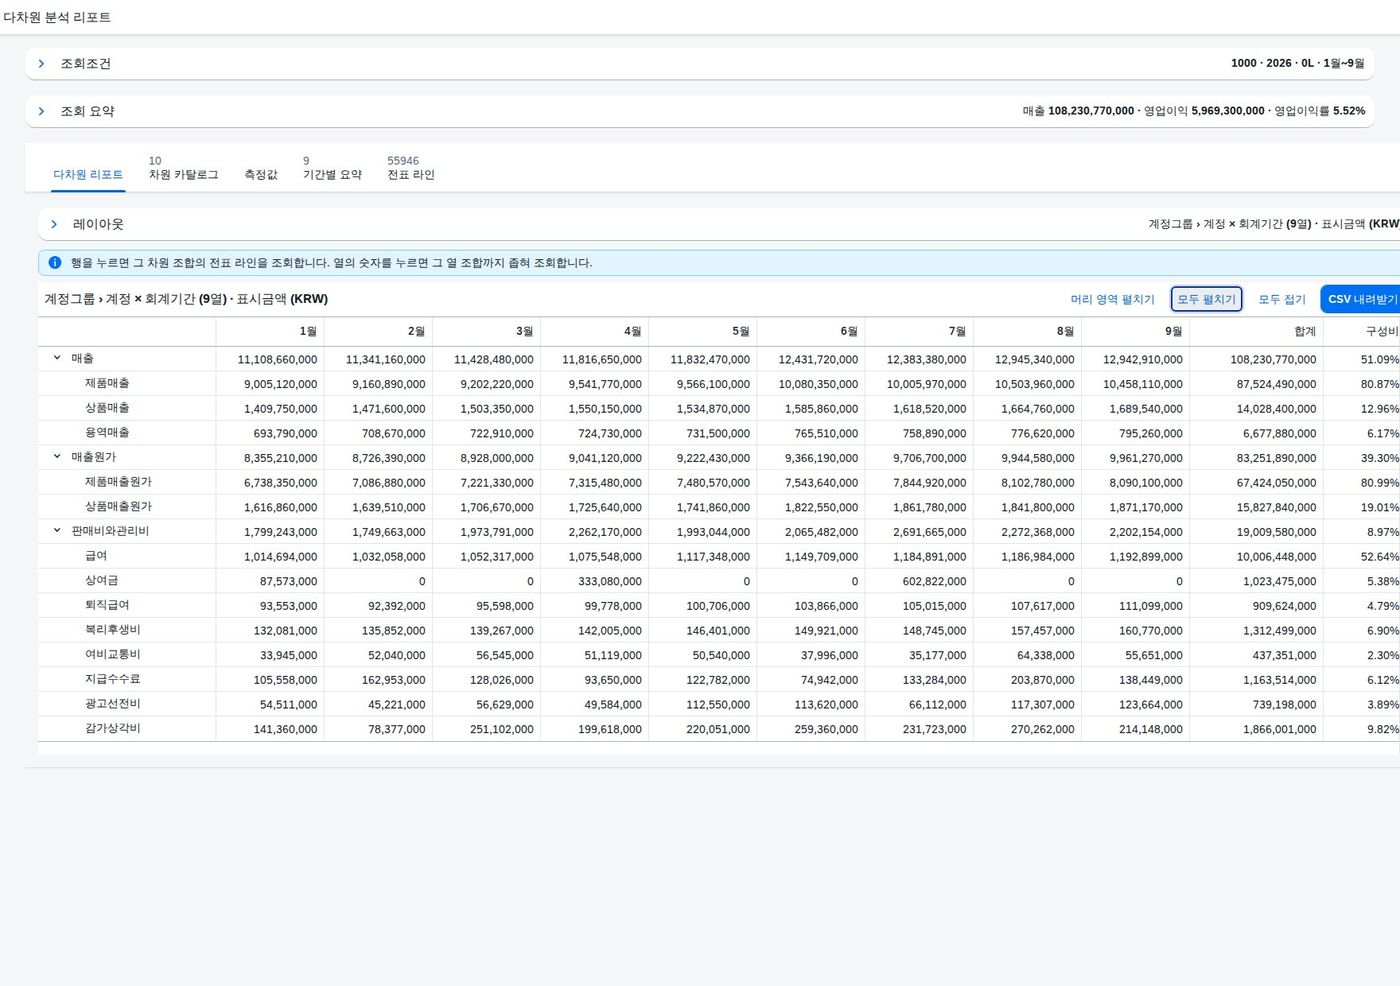Click 매출 합계 value 108,230,770,000
1400x986 pixels.
[1273, 359]
